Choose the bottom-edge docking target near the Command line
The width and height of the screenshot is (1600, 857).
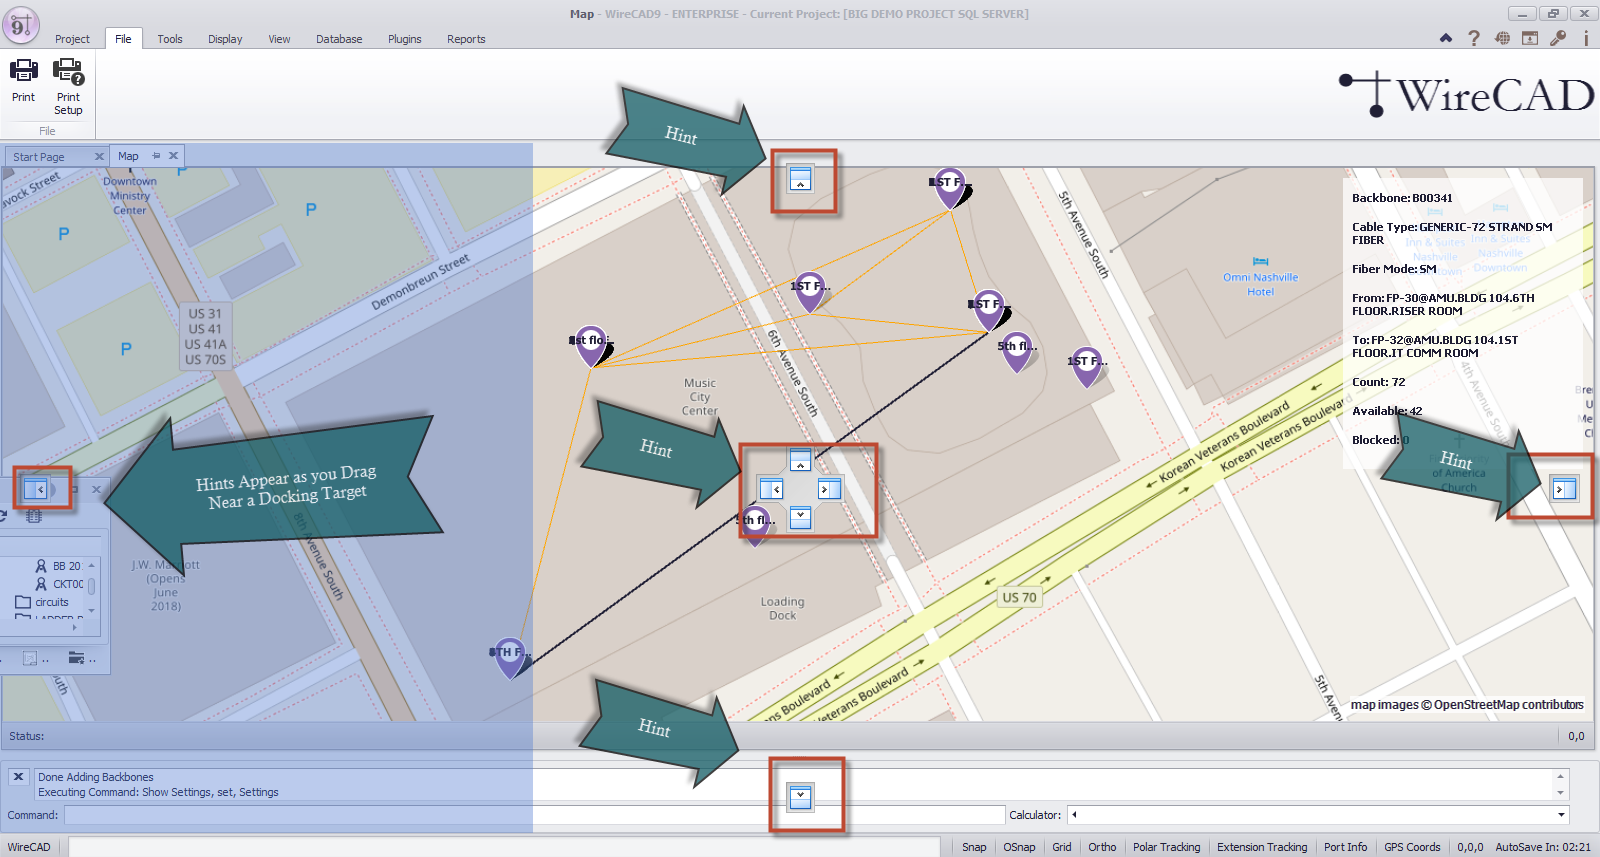(x=800, y=797)
